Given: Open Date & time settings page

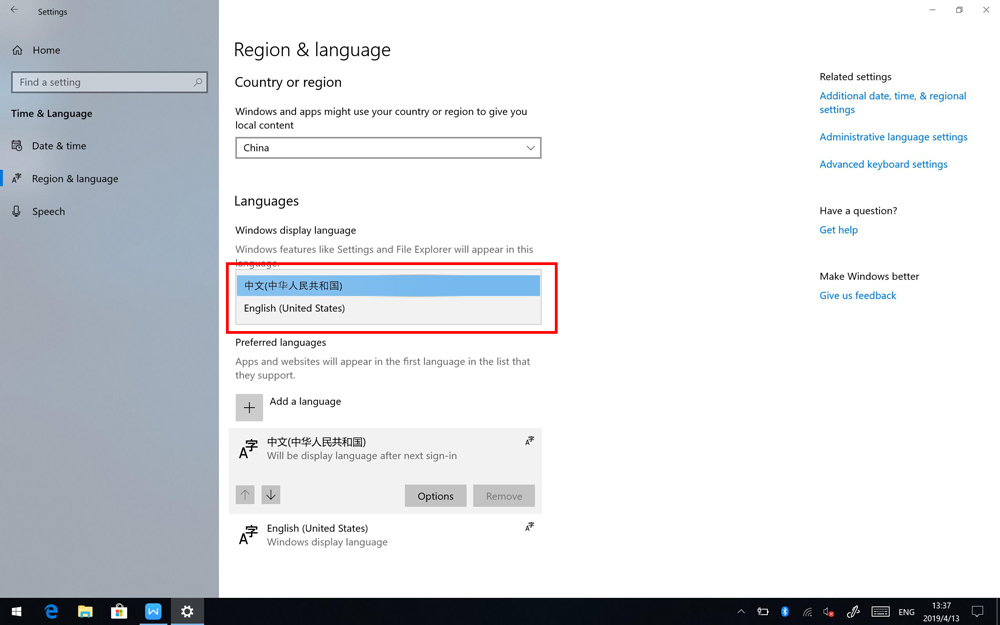Looking at the screenshot, I should click(59, 146).
